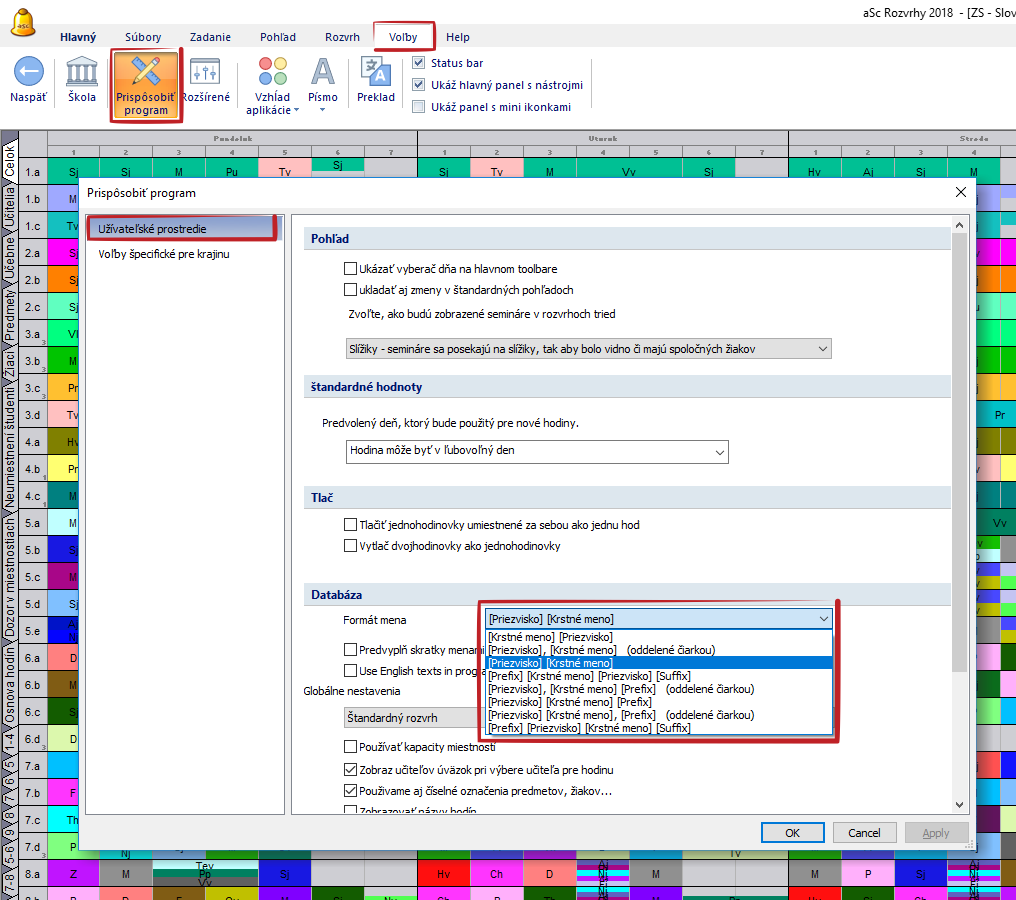
Task: Open the Škola building icon
Action: pos(82,72)
